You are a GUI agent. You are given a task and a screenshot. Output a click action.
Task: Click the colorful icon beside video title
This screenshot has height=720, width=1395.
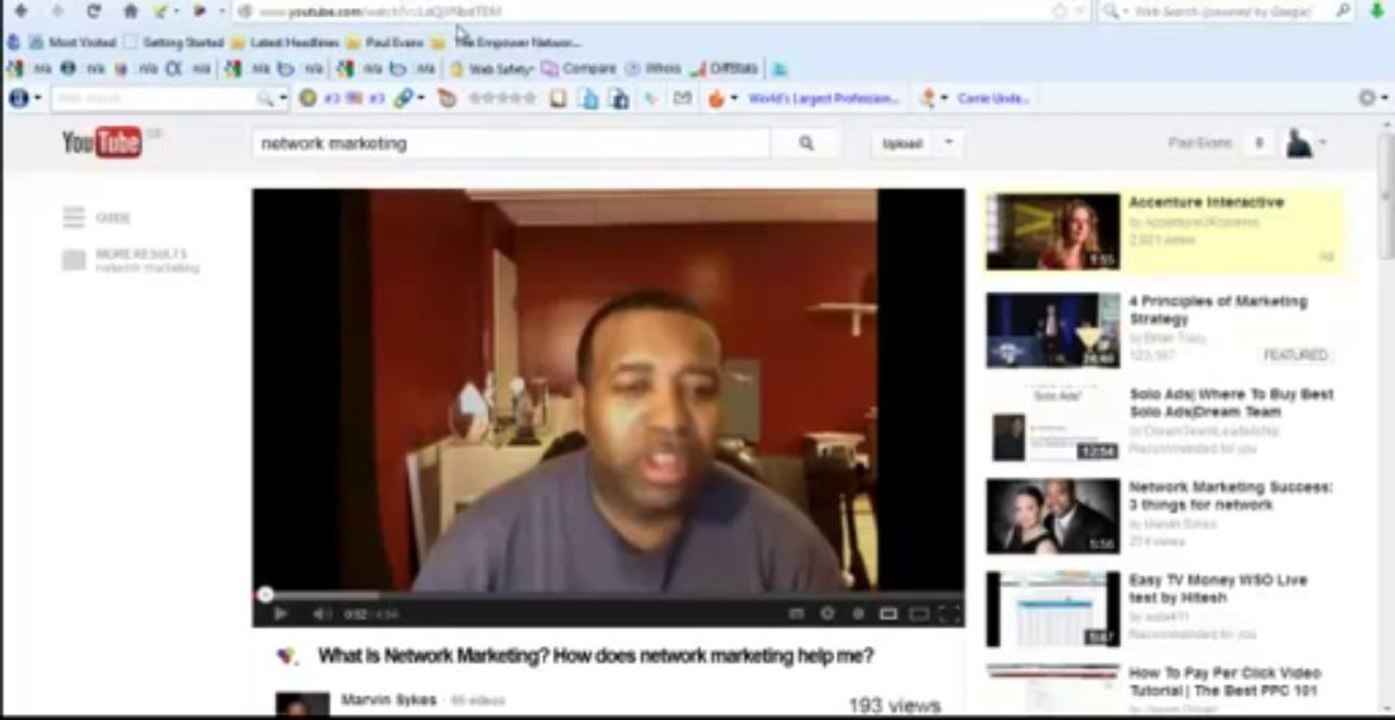point(287,656)
